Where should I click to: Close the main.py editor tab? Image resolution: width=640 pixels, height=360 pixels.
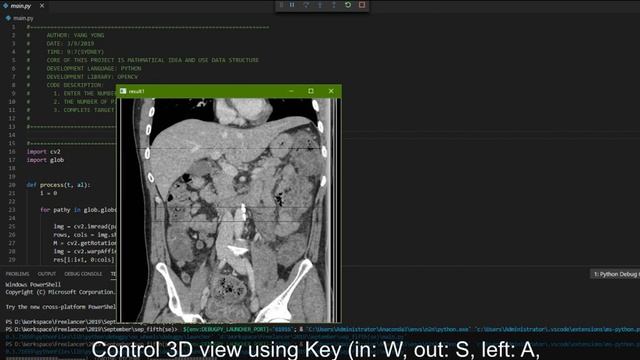tap(42, 6)
